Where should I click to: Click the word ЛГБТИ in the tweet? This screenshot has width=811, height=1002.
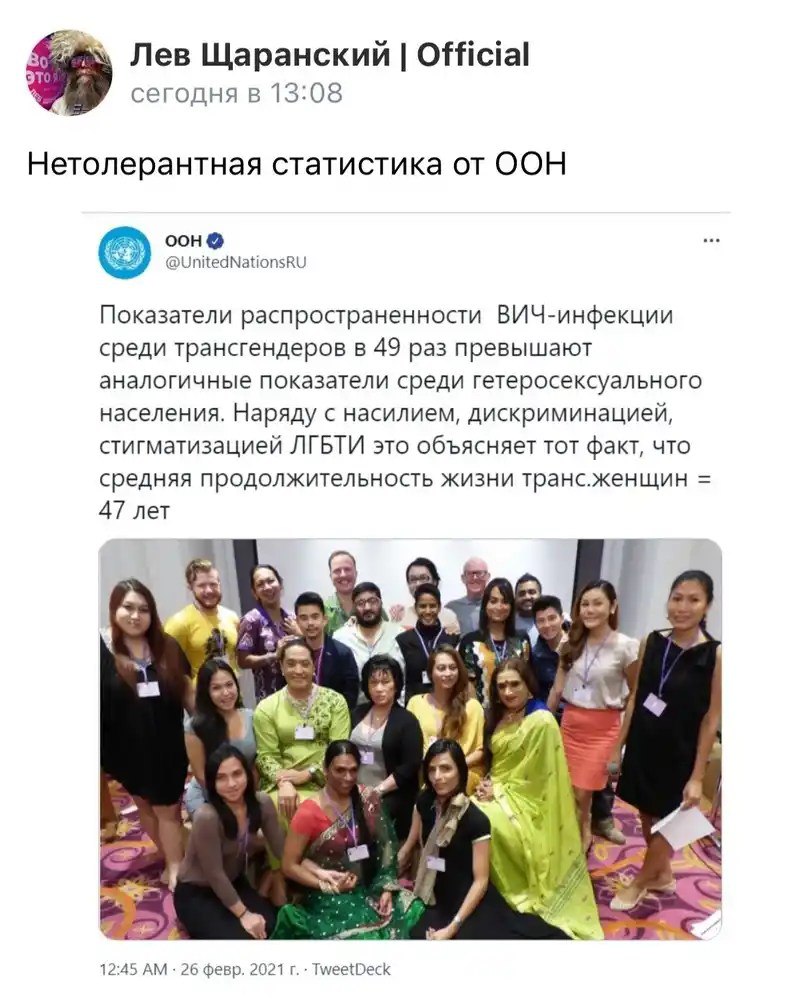(x=327, y=445)
